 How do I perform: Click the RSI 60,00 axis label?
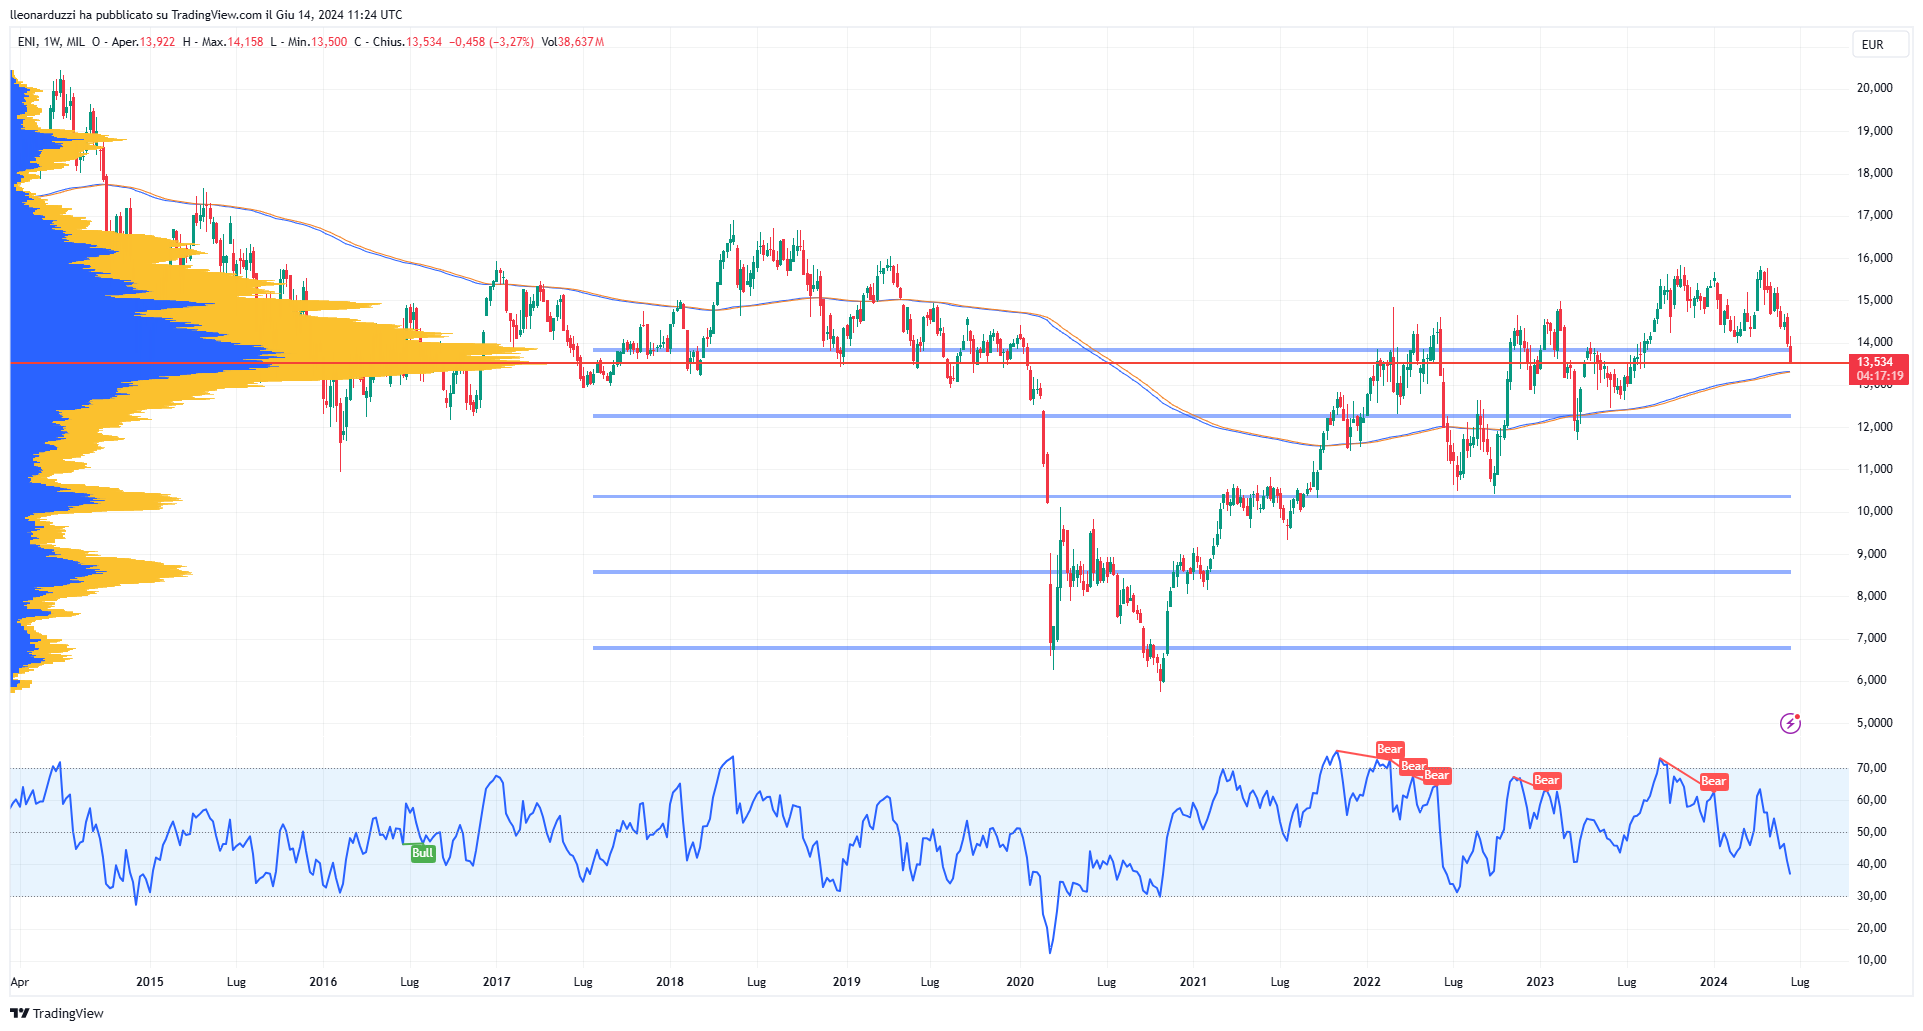1872,800
